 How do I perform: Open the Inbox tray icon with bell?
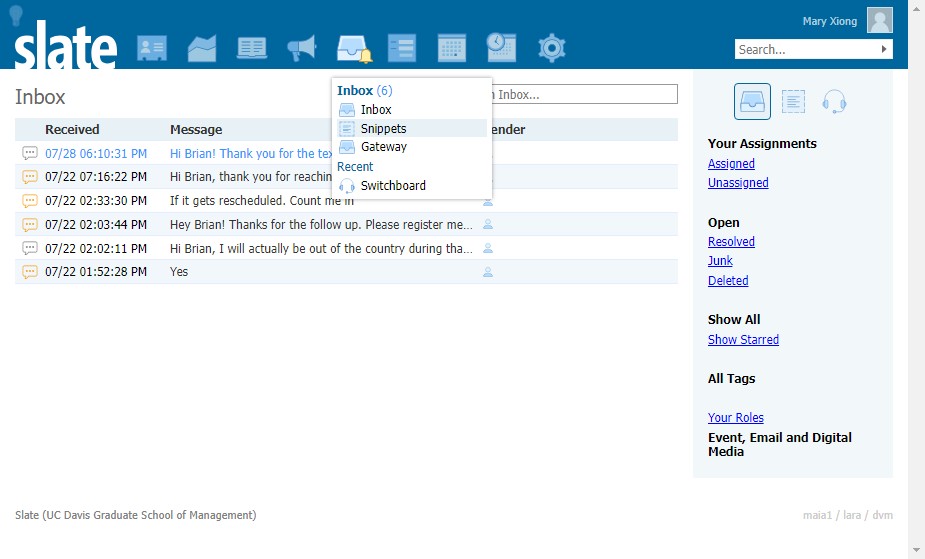click(x=354, y=48)
